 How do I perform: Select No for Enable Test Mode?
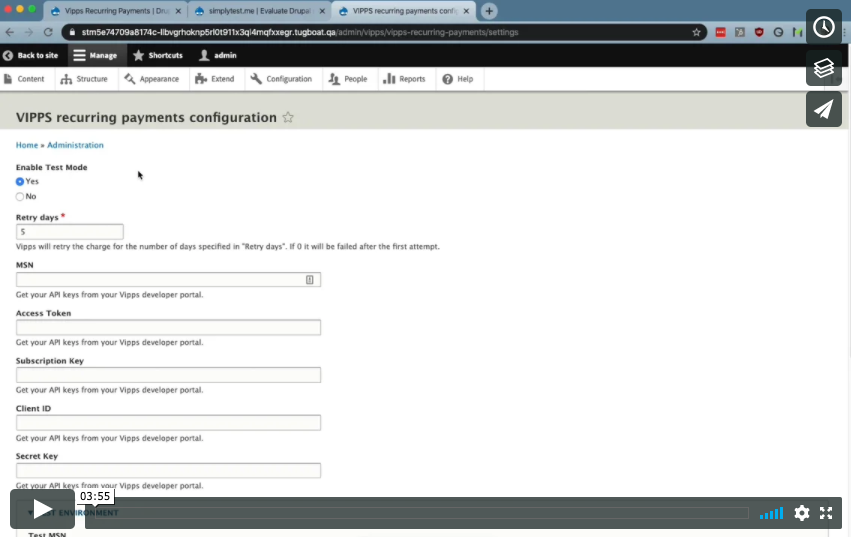click(20, 197)
